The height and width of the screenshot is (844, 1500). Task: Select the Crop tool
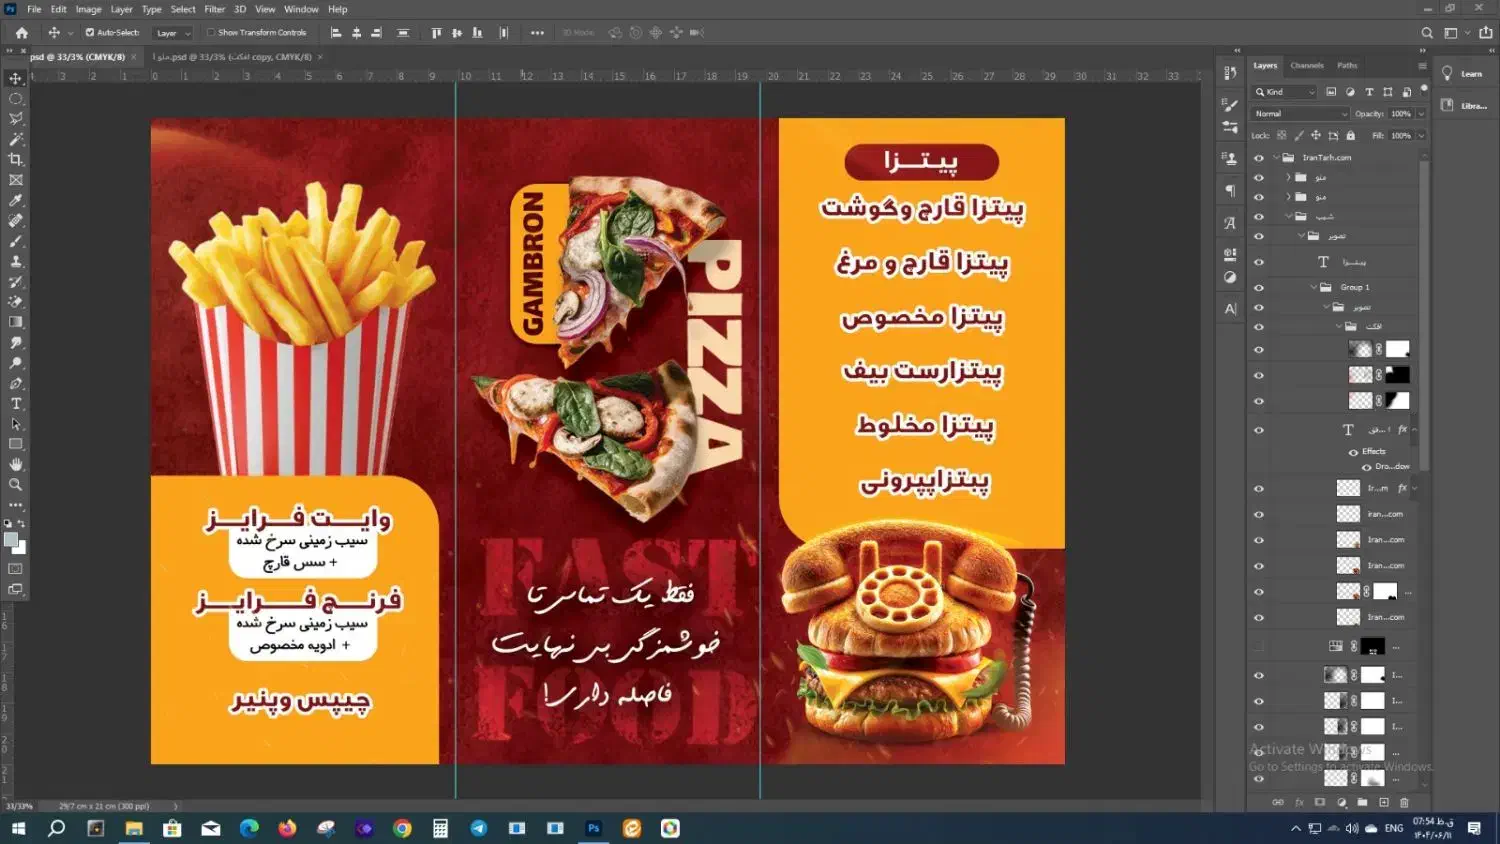pyautogui.click(x=16, y=160)
